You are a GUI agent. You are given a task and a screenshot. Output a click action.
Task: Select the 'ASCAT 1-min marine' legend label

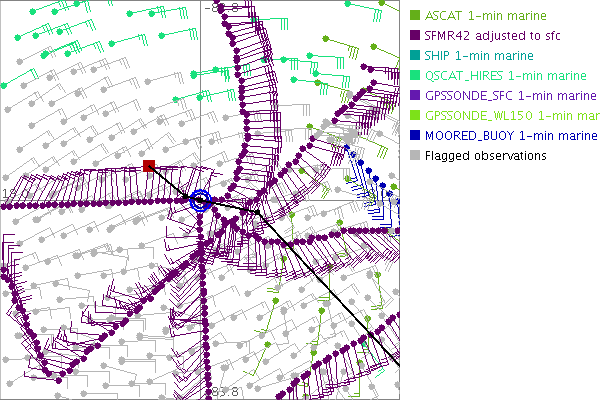(x=482, y=16)
